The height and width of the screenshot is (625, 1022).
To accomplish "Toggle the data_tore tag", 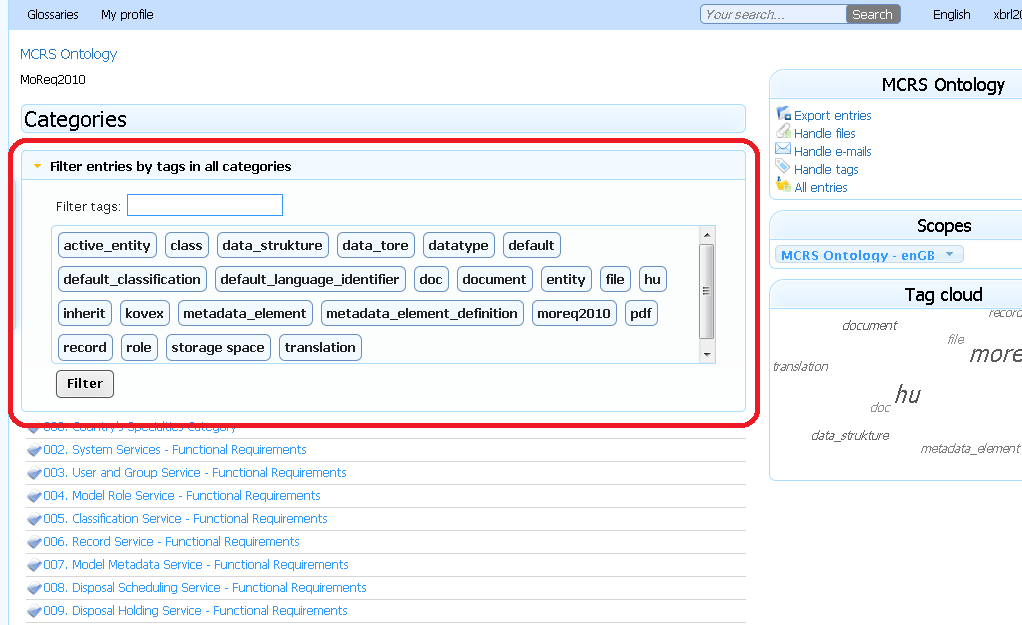I will tap(375, 245).
